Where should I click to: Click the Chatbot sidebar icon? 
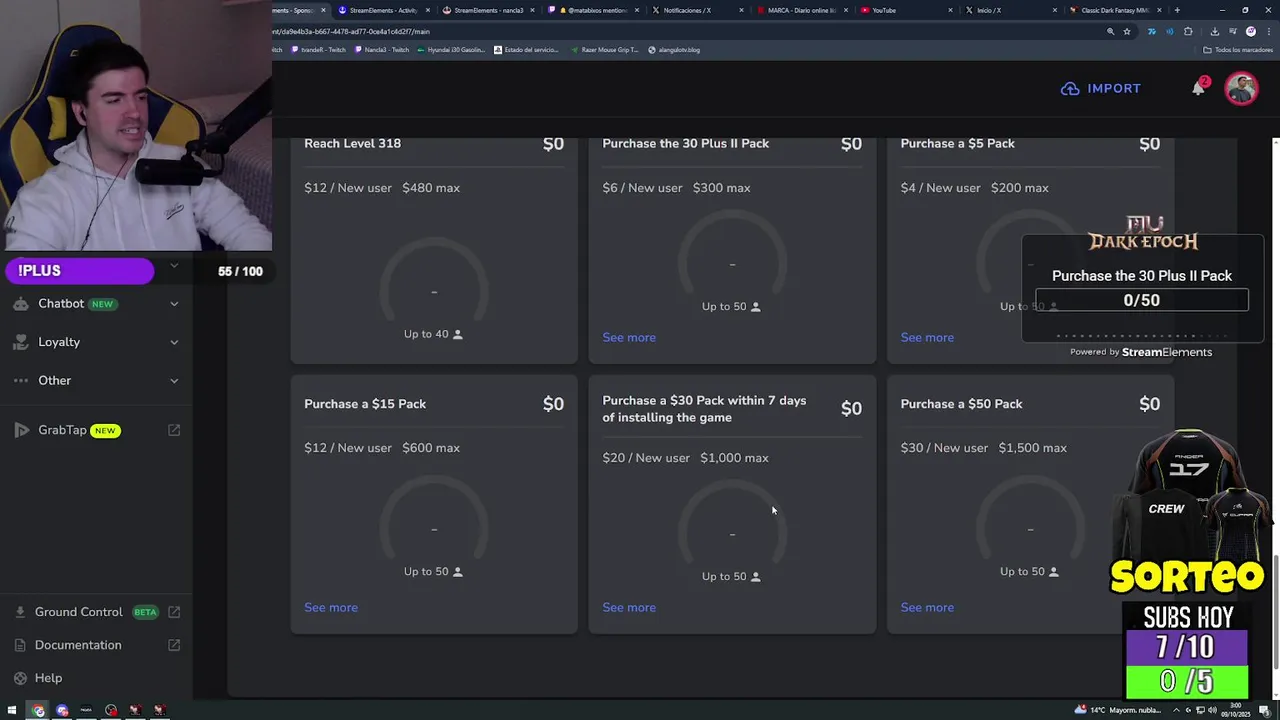point(21,304)
